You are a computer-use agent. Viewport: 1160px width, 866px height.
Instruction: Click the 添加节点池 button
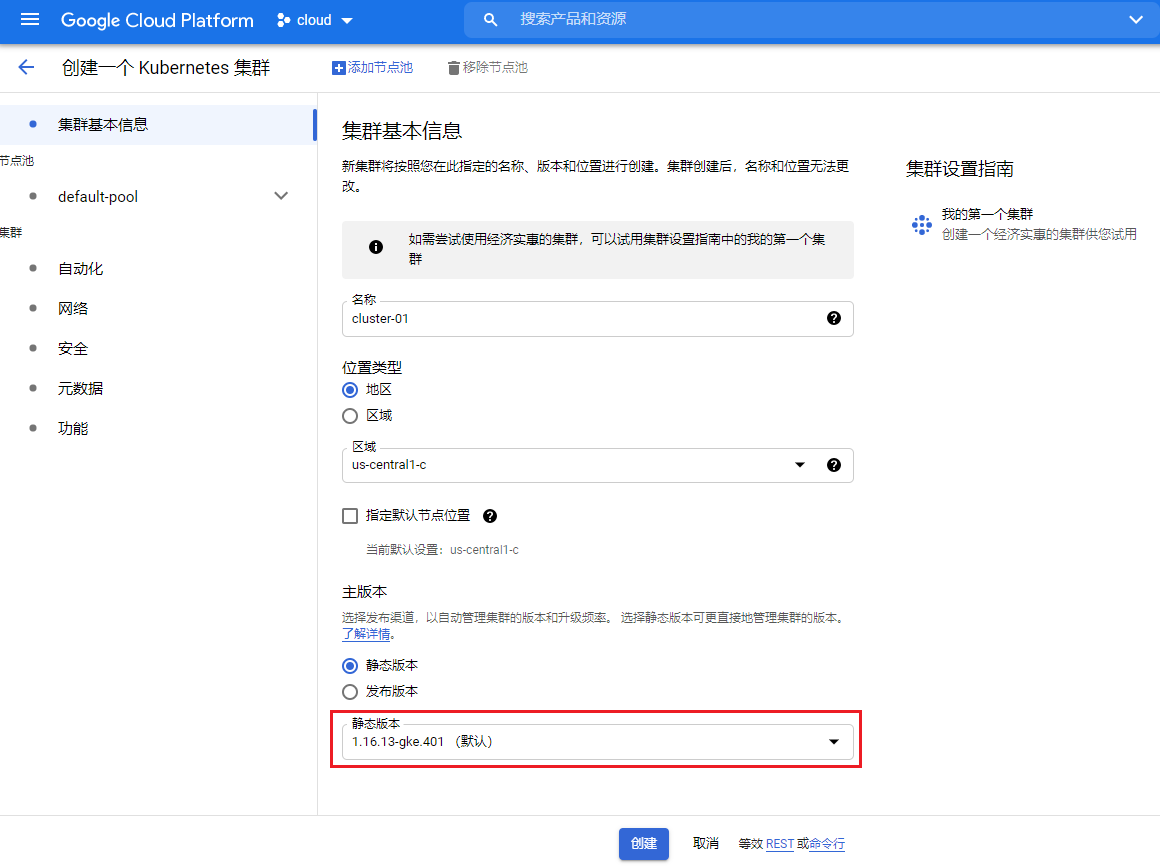372,68
